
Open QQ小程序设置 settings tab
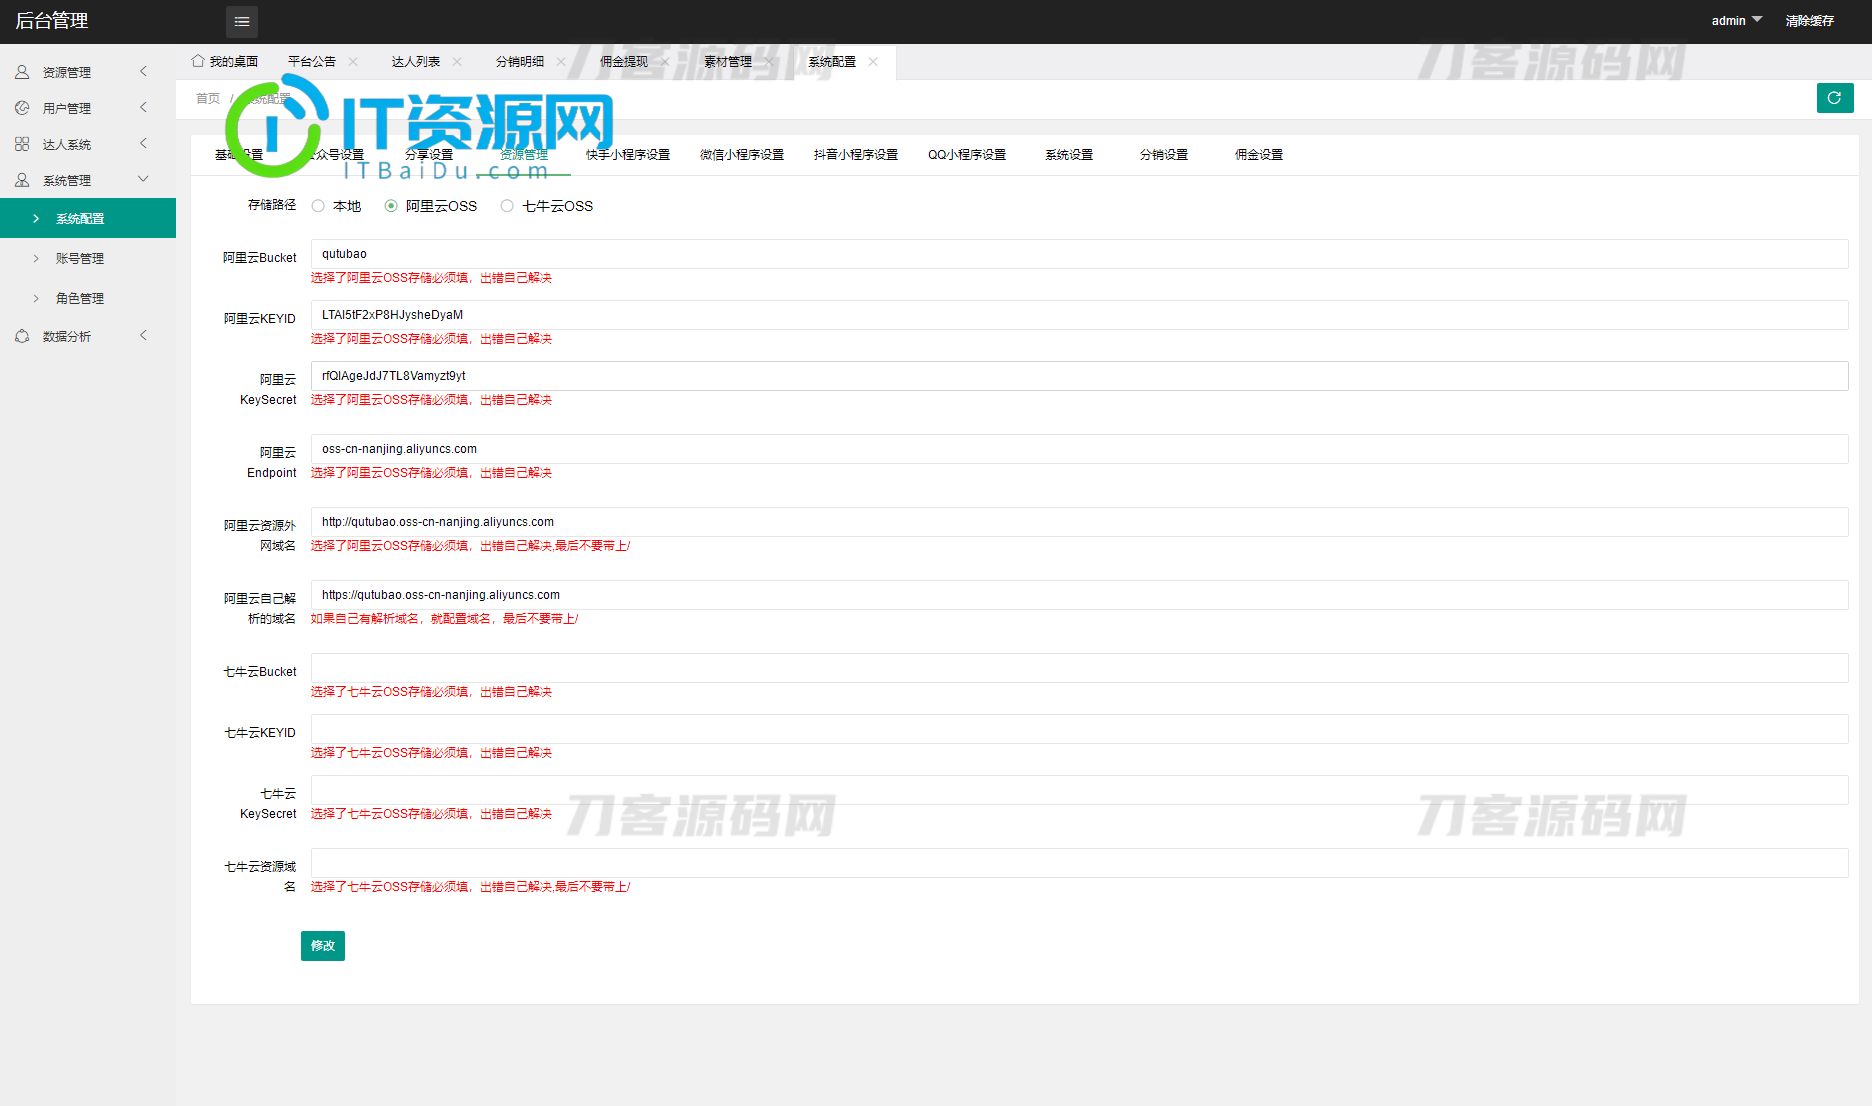point(967,155)
